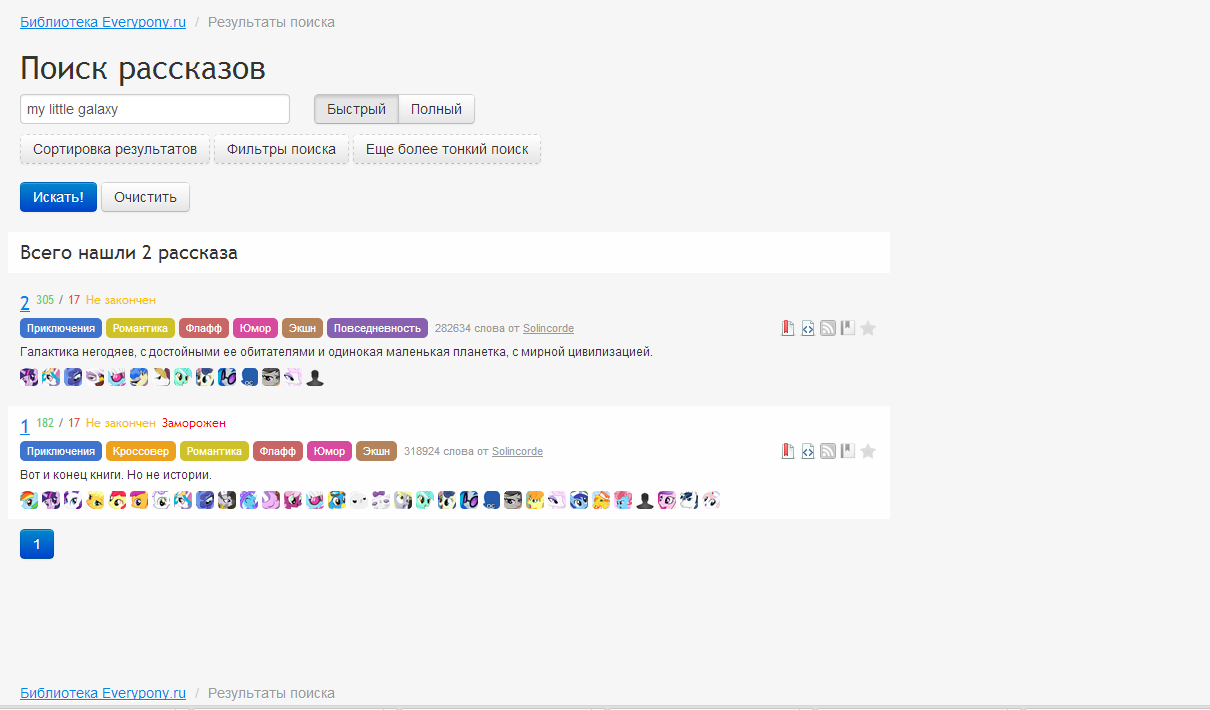Screen dimensions: 1210x710
Task: Click the Искать! search button
Action: tap(58, 197)
